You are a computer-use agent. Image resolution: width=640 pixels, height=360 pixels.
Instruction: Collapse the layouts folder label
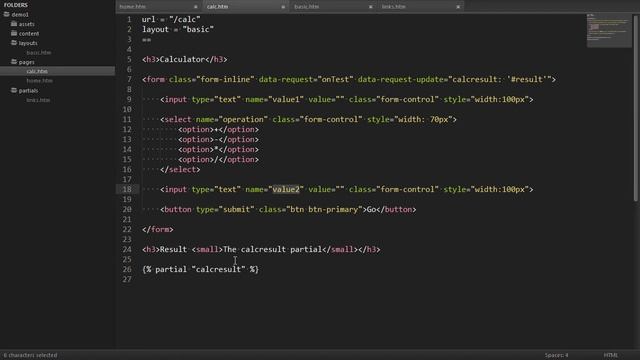point(28,43)
